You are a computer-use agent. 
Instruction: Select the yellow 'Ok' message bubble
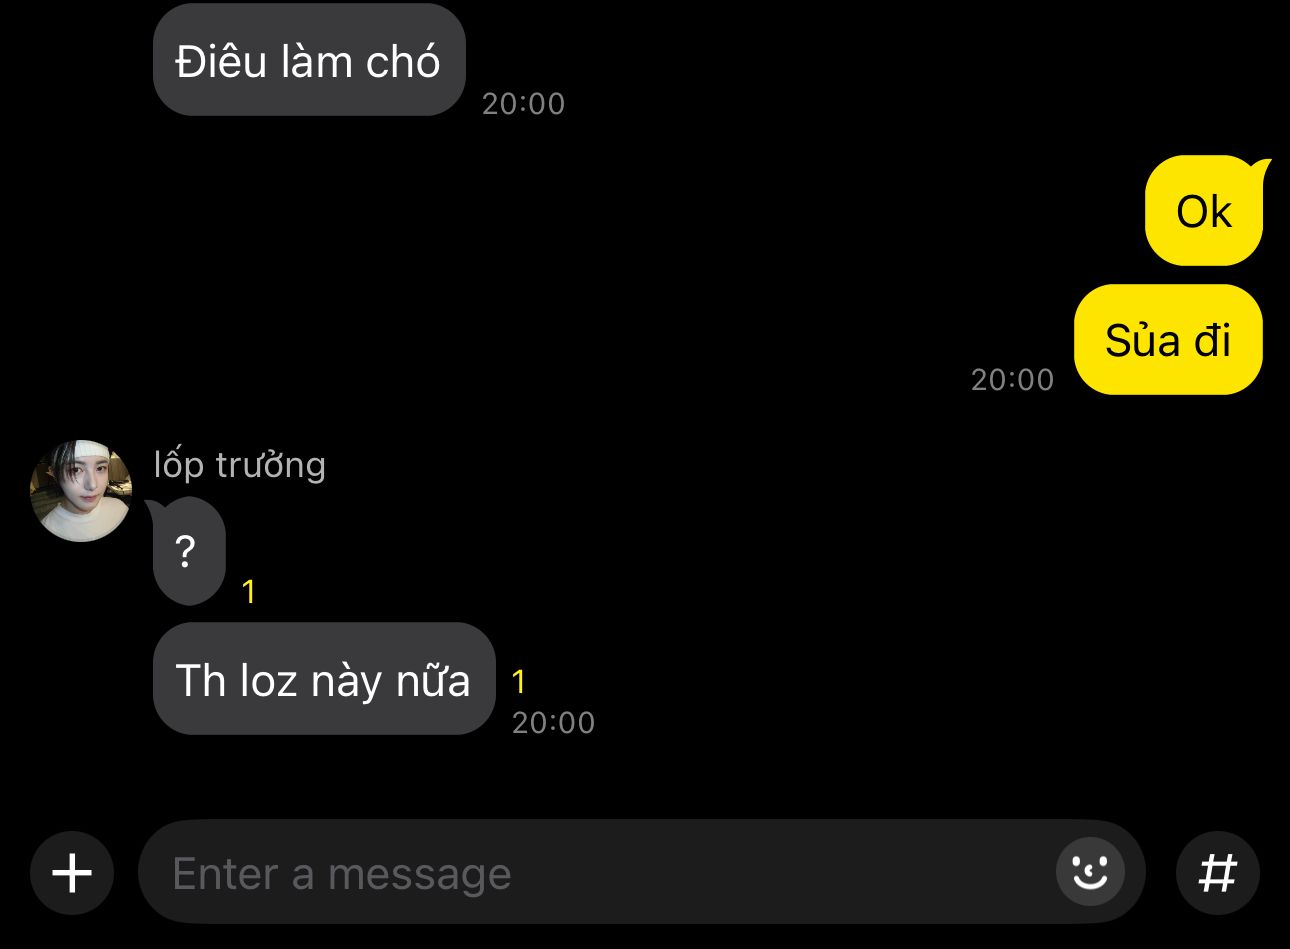coord(1204,211)
